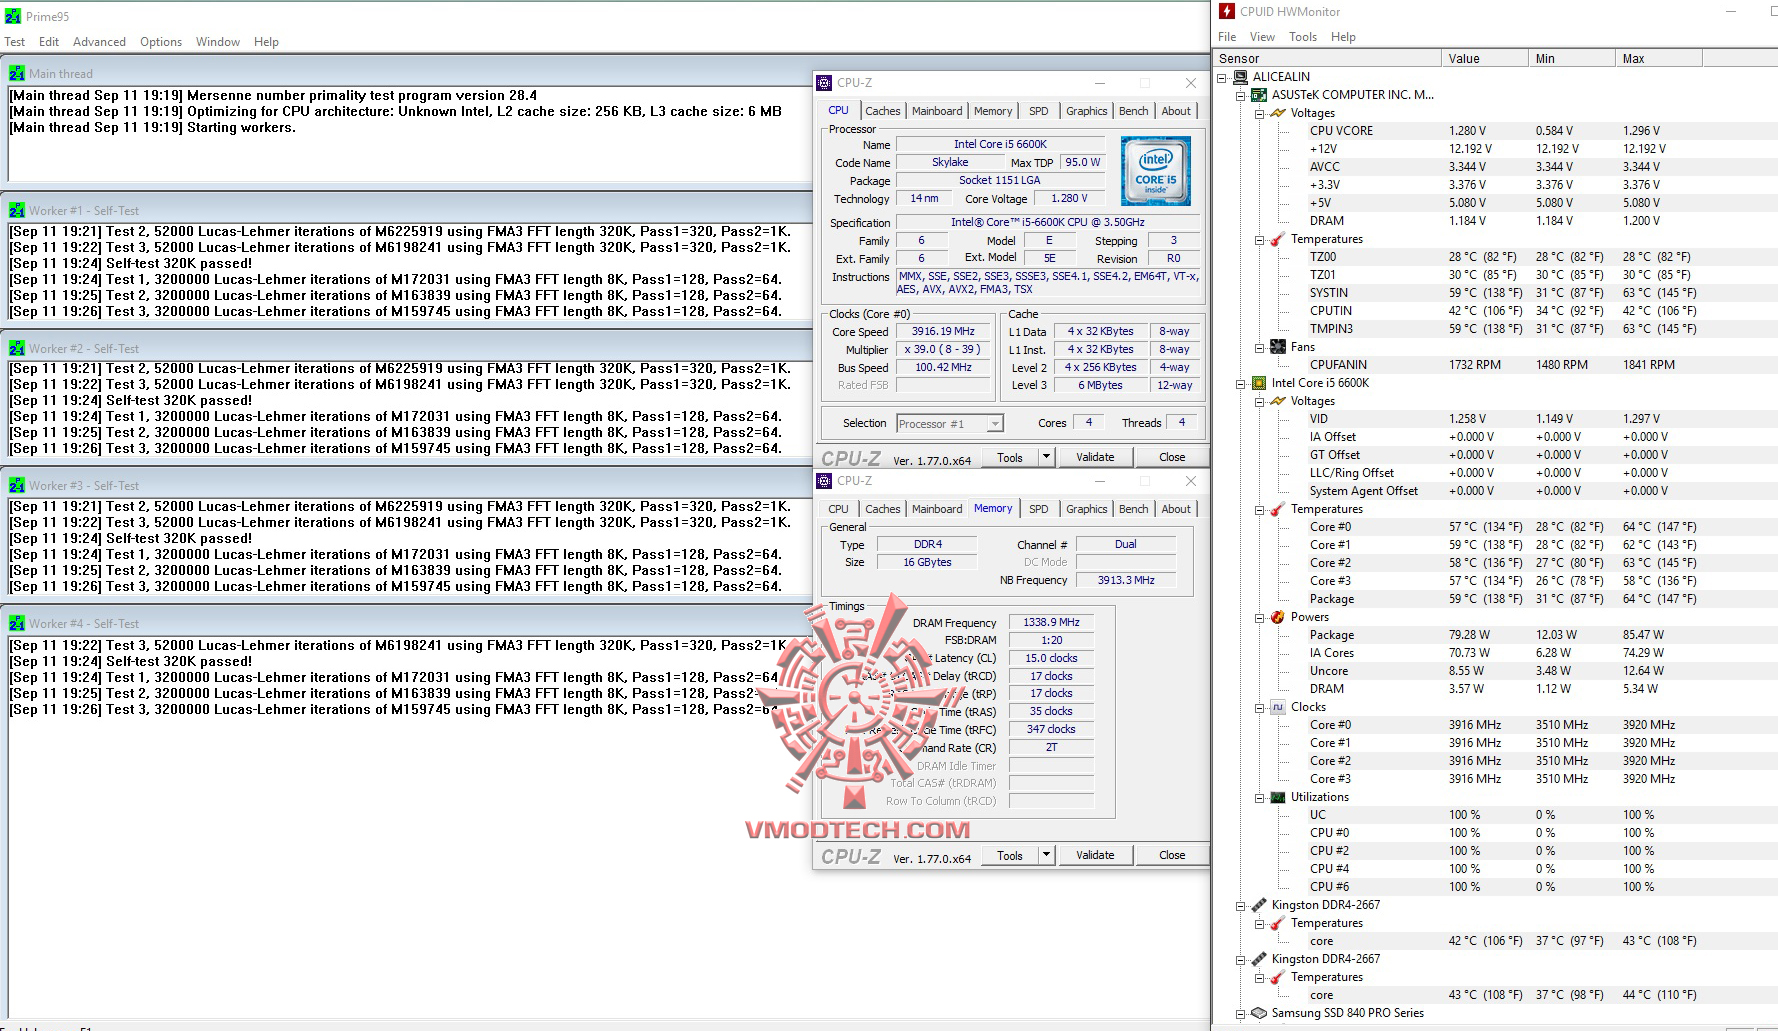Open the Test menu in Prime95
The width and height of the screenshot is (1778, 1031).
[15, 42]
